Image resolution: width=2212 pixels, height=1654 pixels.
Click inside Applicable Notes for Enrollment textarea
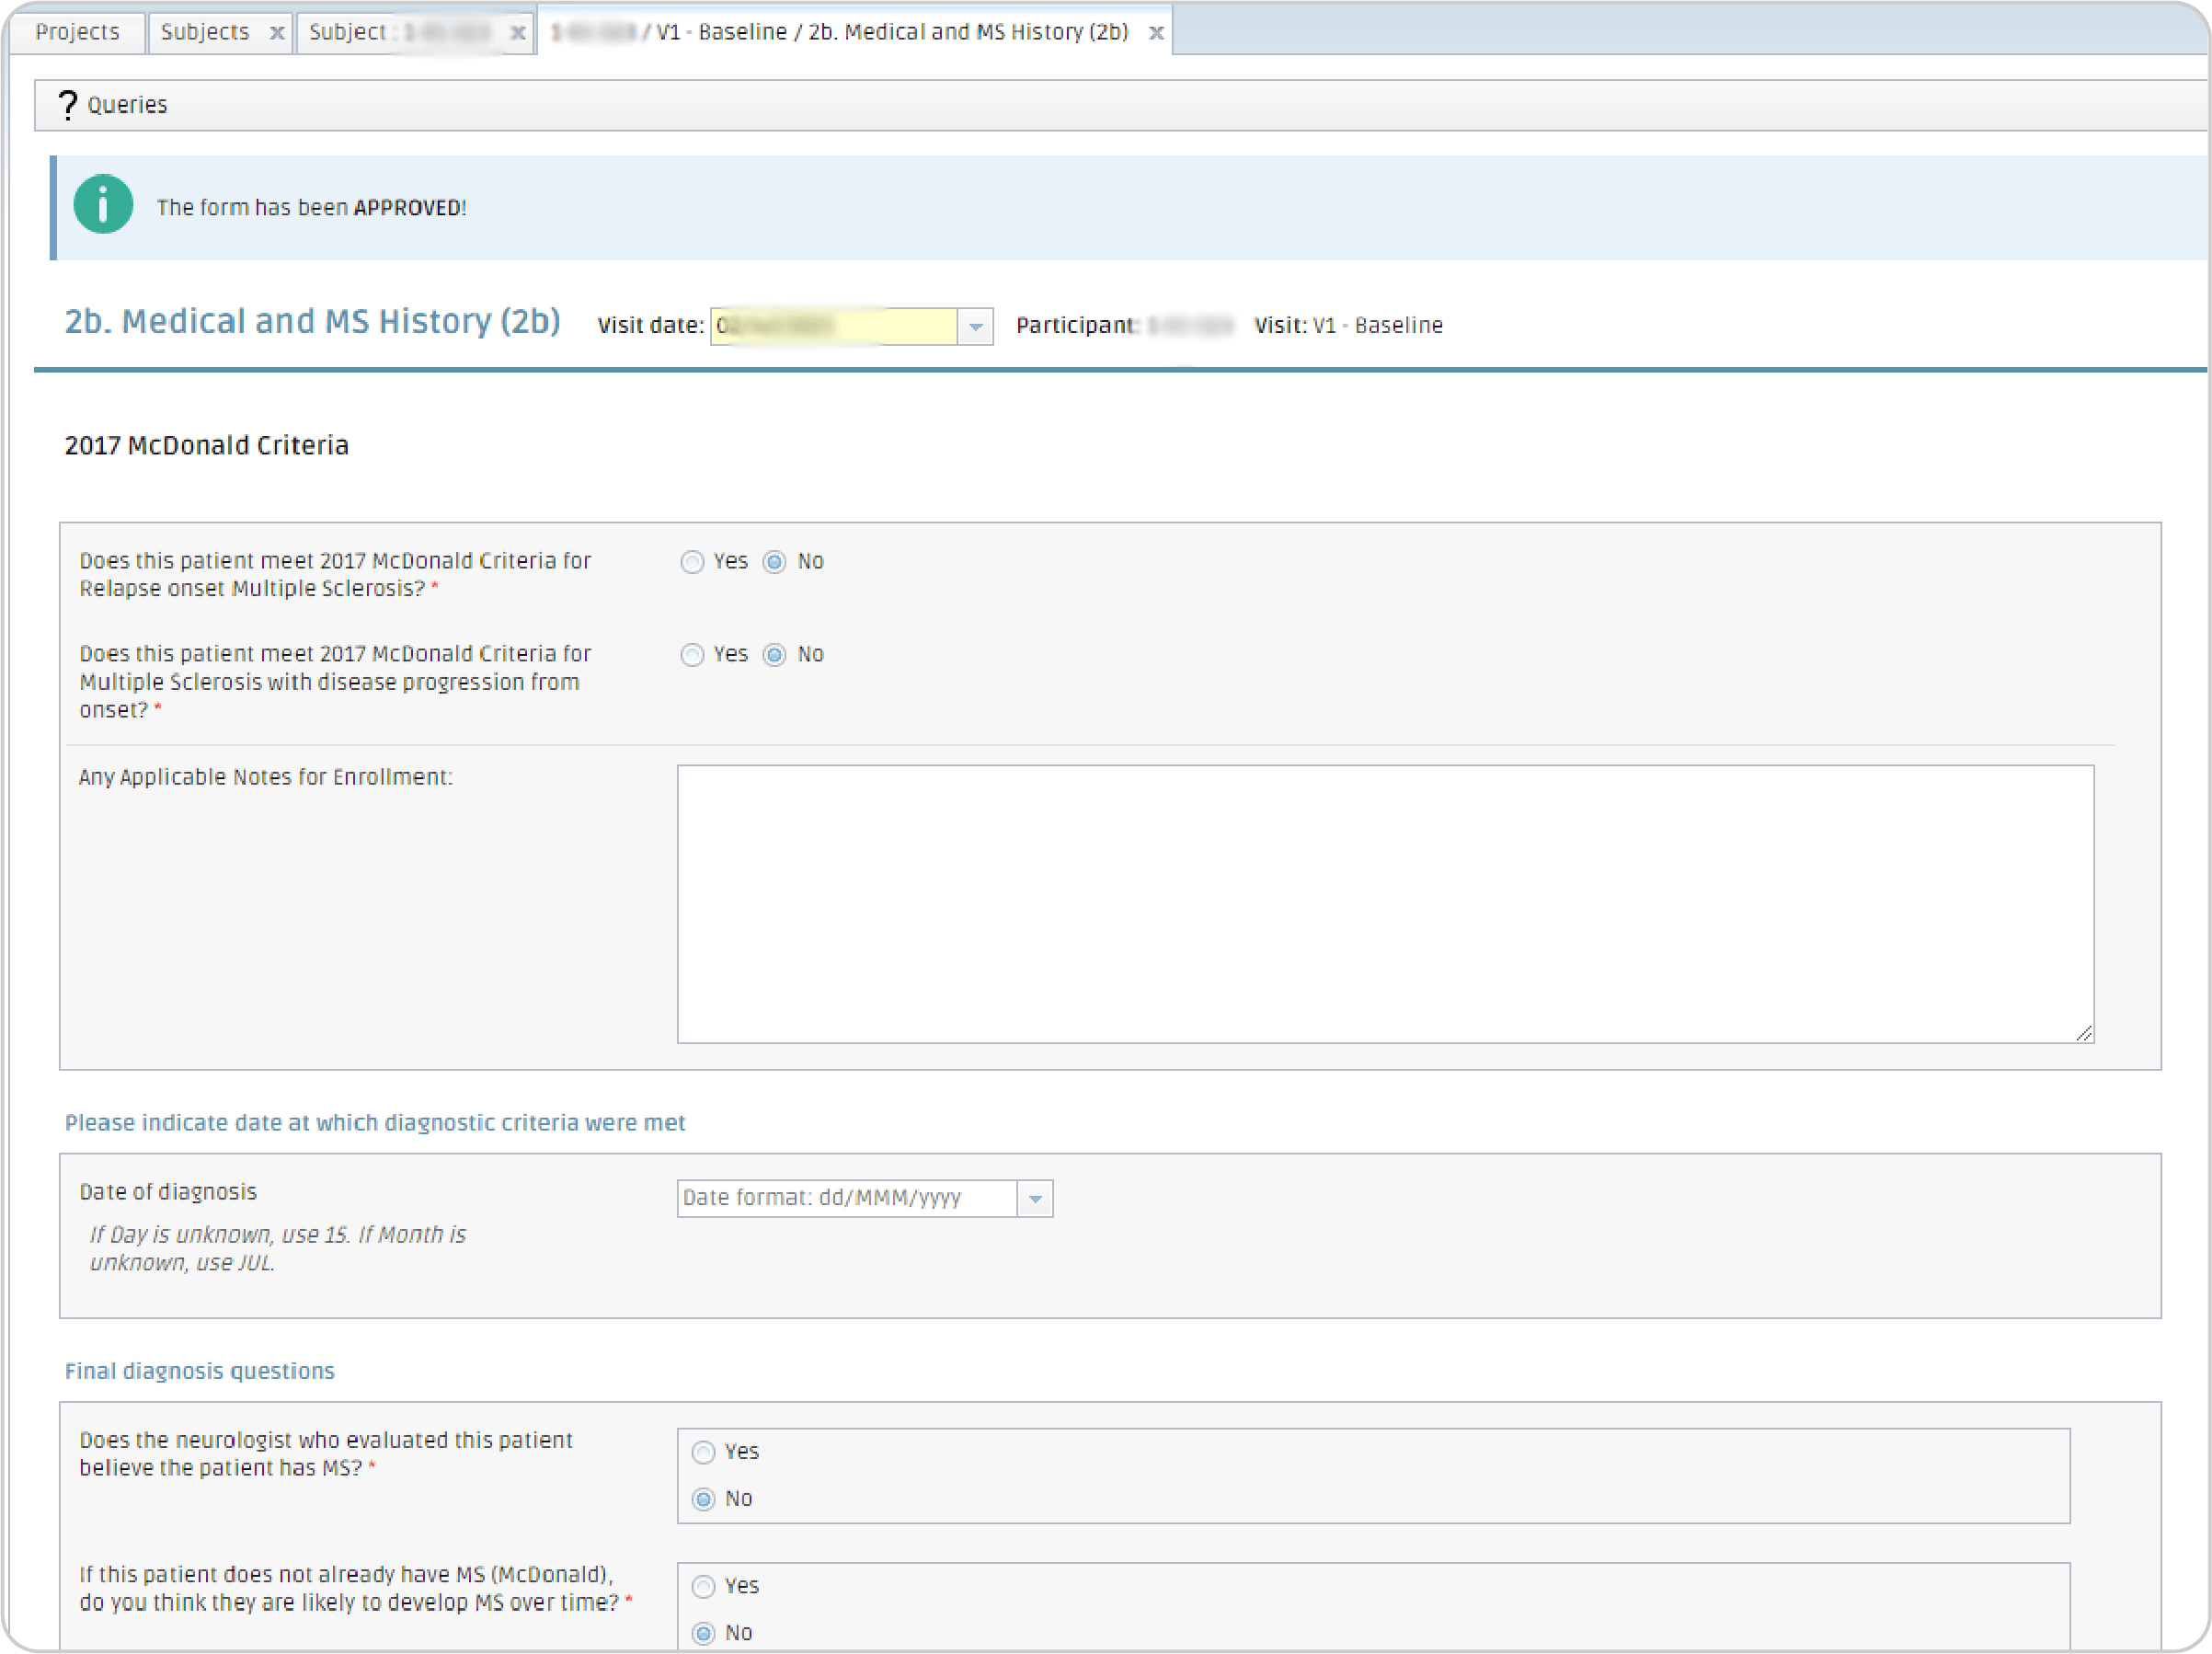pyautogui.click(x=1384, y=904)
